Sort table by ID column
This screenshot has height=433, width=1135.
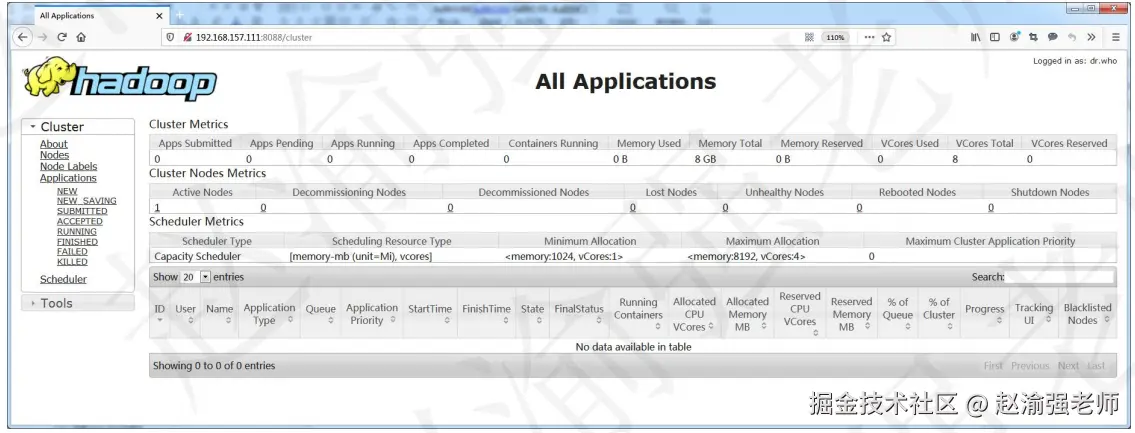pyautogui.click(x=160, y=314)
